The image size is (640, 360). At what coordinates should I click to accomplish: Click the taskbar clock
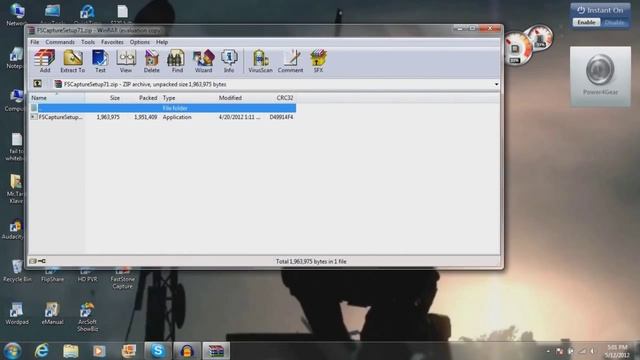click(618, 351)
